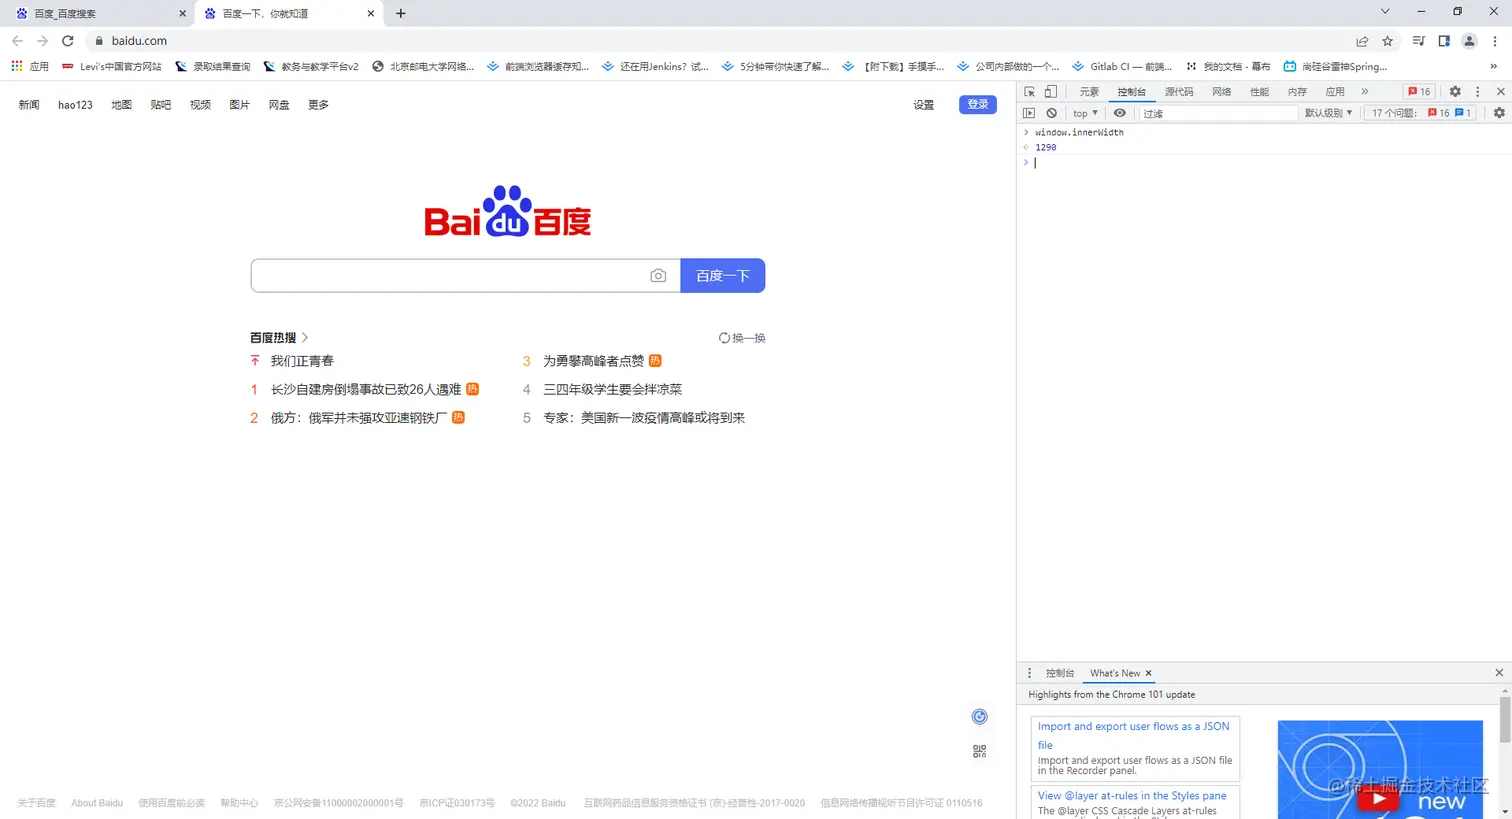Switch to the 内存 DevTools tab
The width and height of the screenshot is (1512, 819).
click(1297, 91)
